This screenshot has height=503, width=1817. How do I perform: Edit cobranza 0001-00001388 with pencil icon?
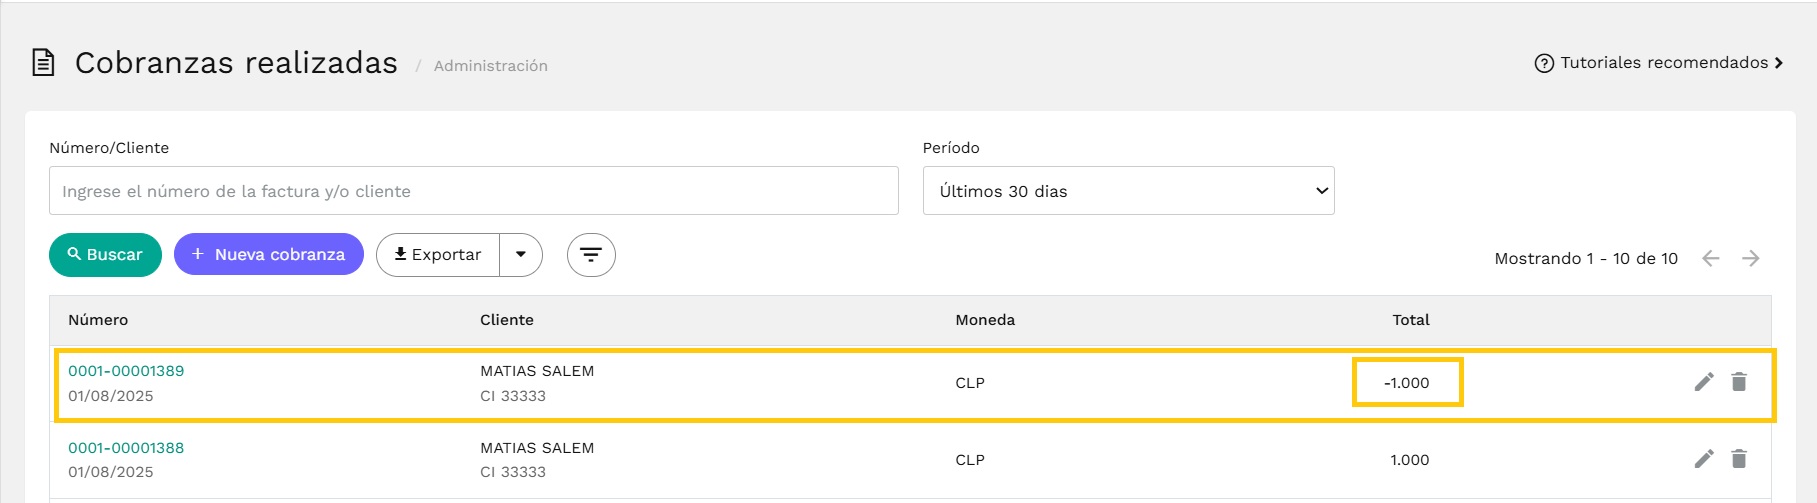pos(1704,459)
